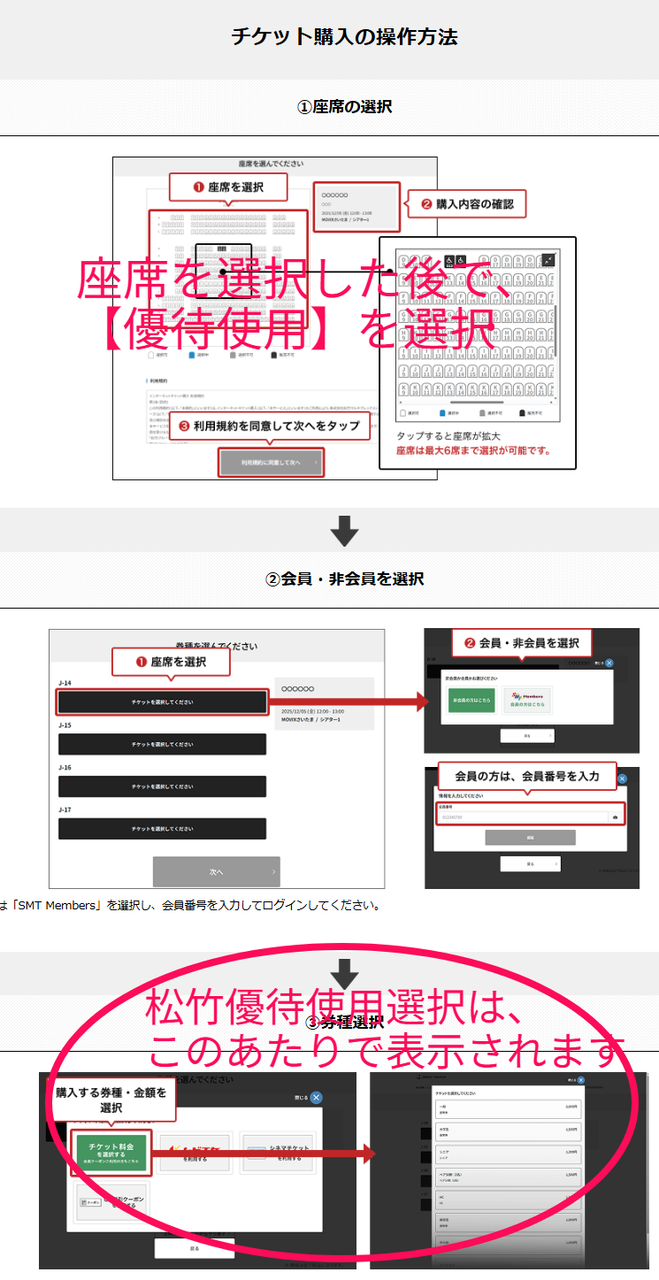Viewport: 659px width, 1280px height.
Task: Click the collapse icon on enlarged seat map
Action: point(547,261)
